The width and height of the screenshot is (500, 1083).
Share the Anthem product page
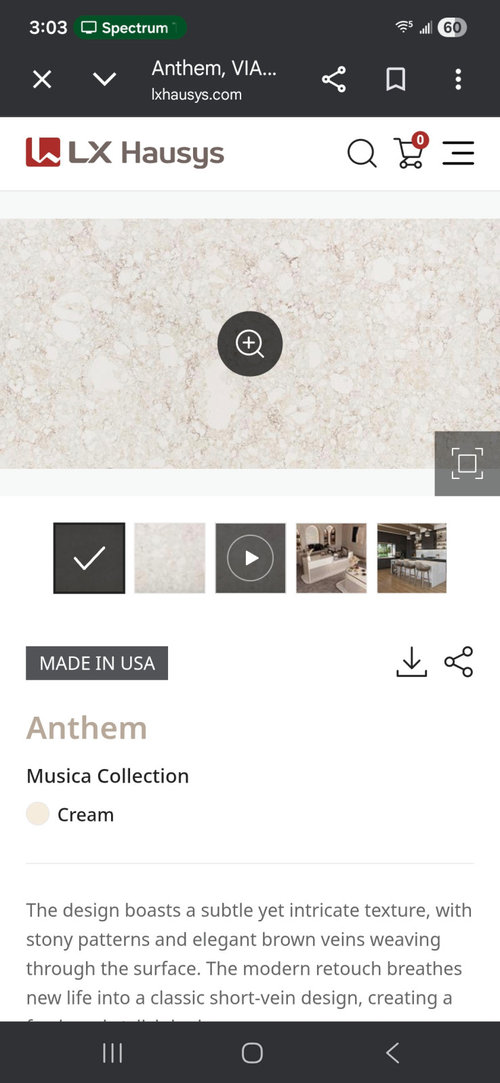pyautogui.click(x=459, y=662)
